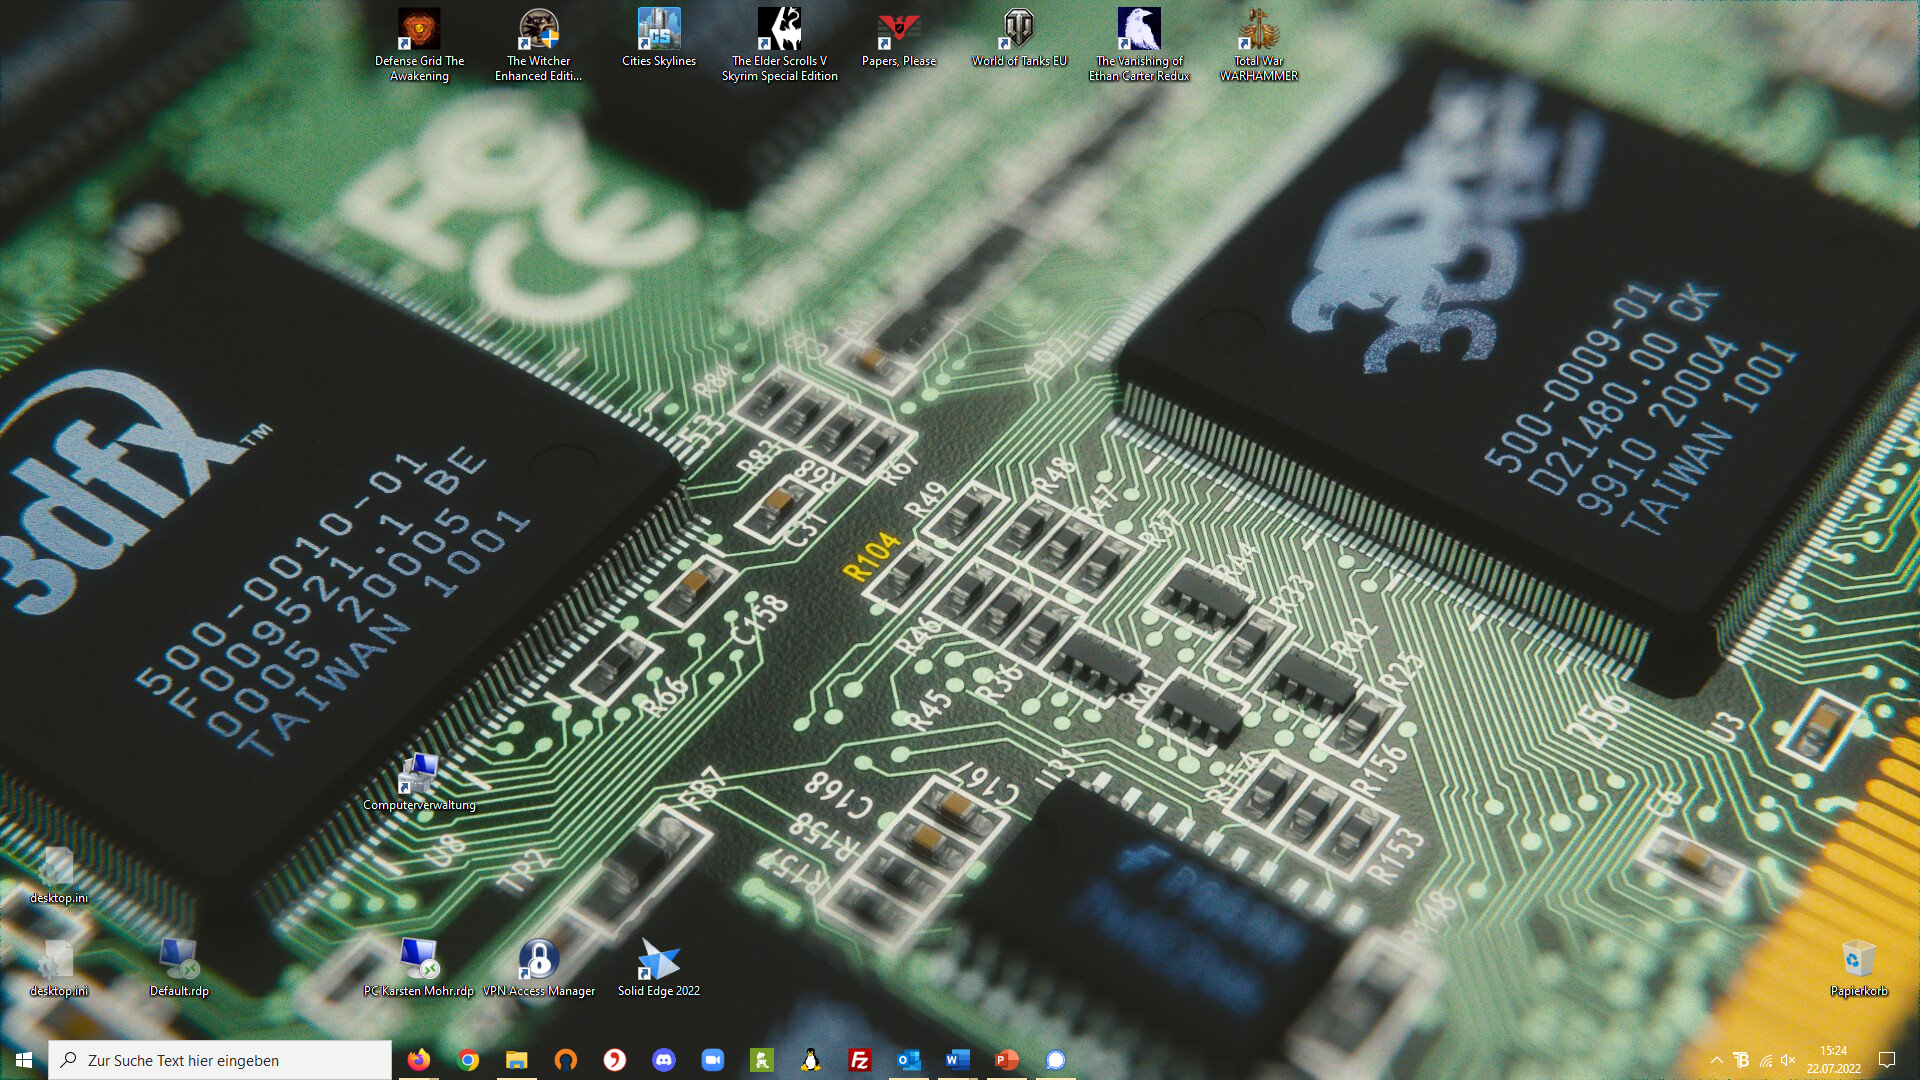Open the green figure app icon in taskbar
This screenshot has height=1080, width=1920.
(x=762, y=1060)
